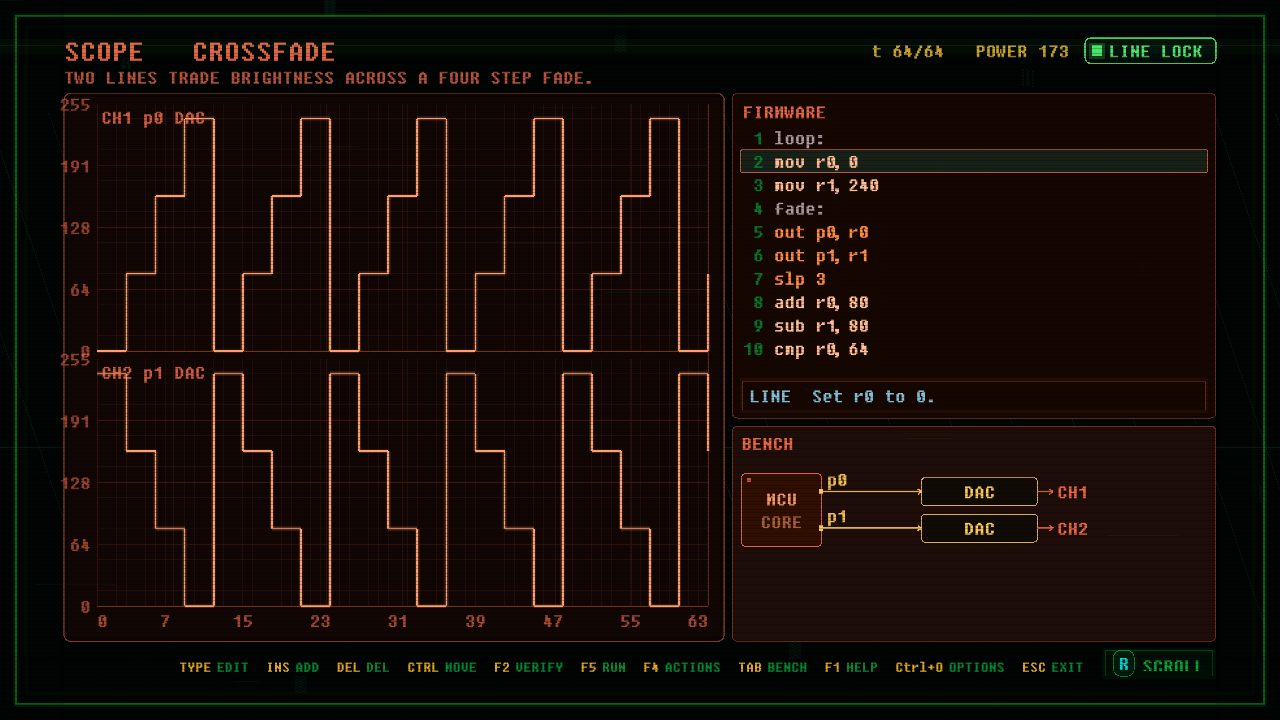The image size is (1280, 720).
Task: Click time axis marker 15
Action: [243, 622]
